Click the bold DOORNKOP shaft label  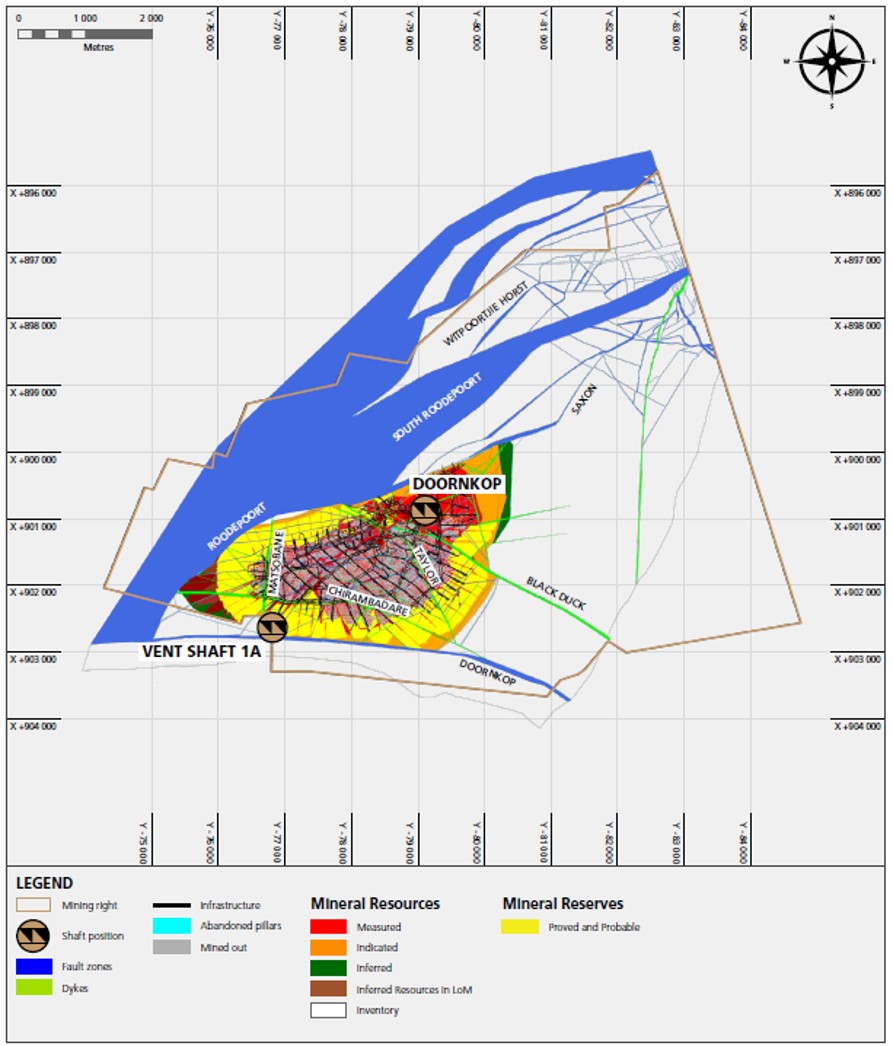[457, 484]
